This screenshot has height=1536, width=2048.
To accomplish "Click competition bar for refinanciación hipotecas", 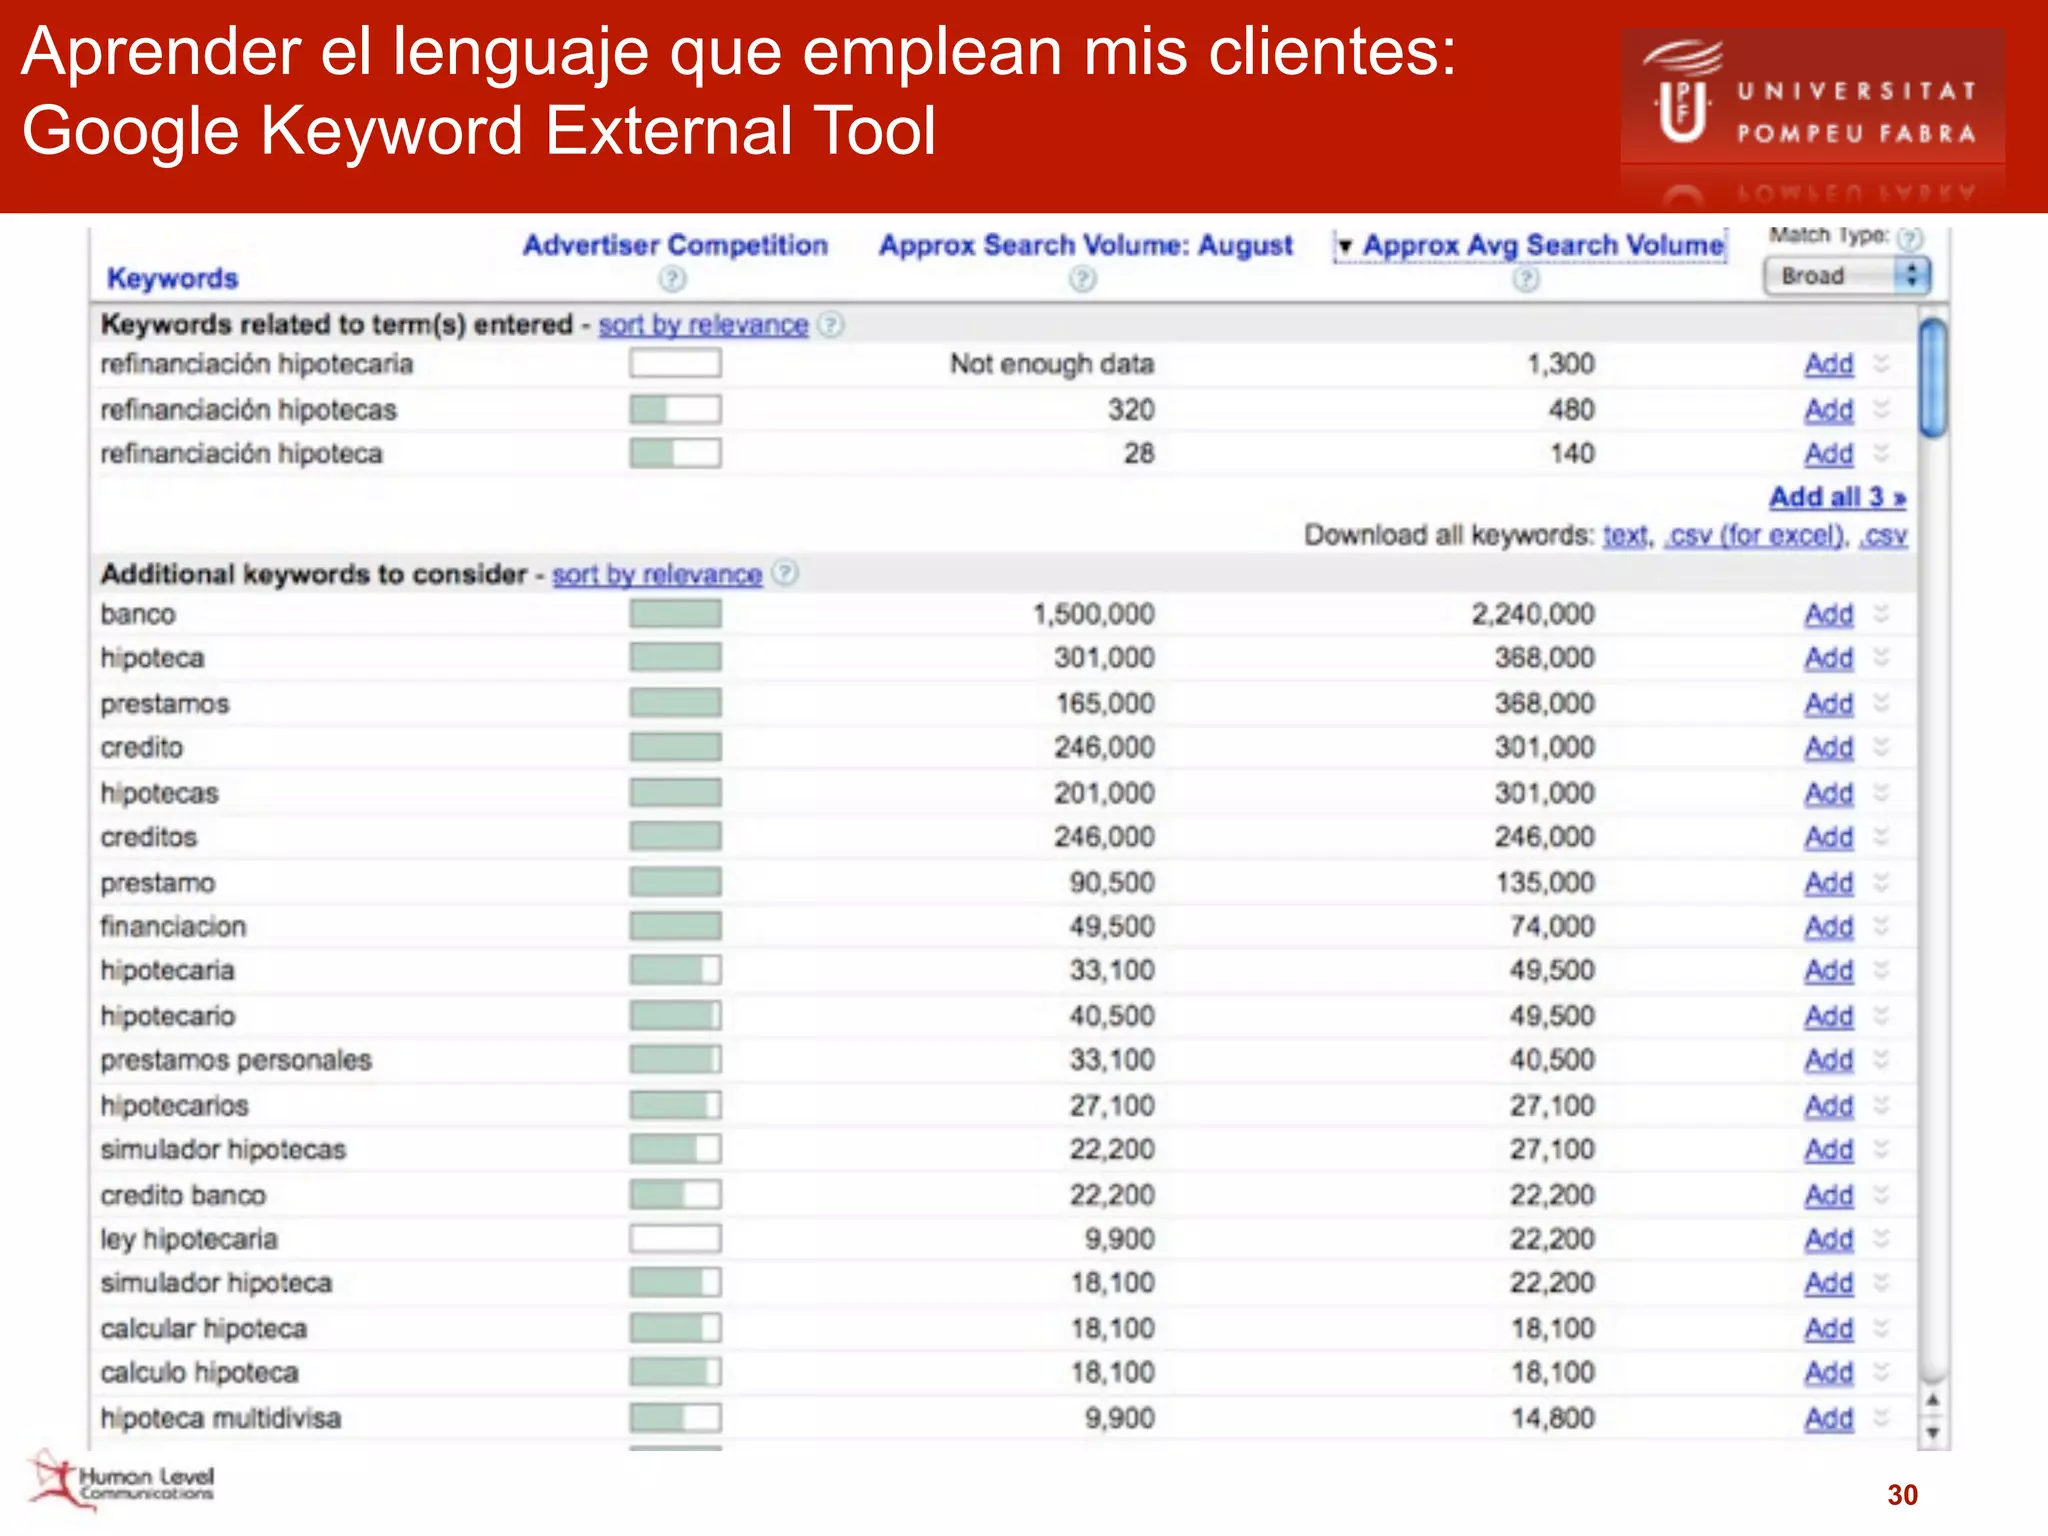I will click(x=675, y=409).
